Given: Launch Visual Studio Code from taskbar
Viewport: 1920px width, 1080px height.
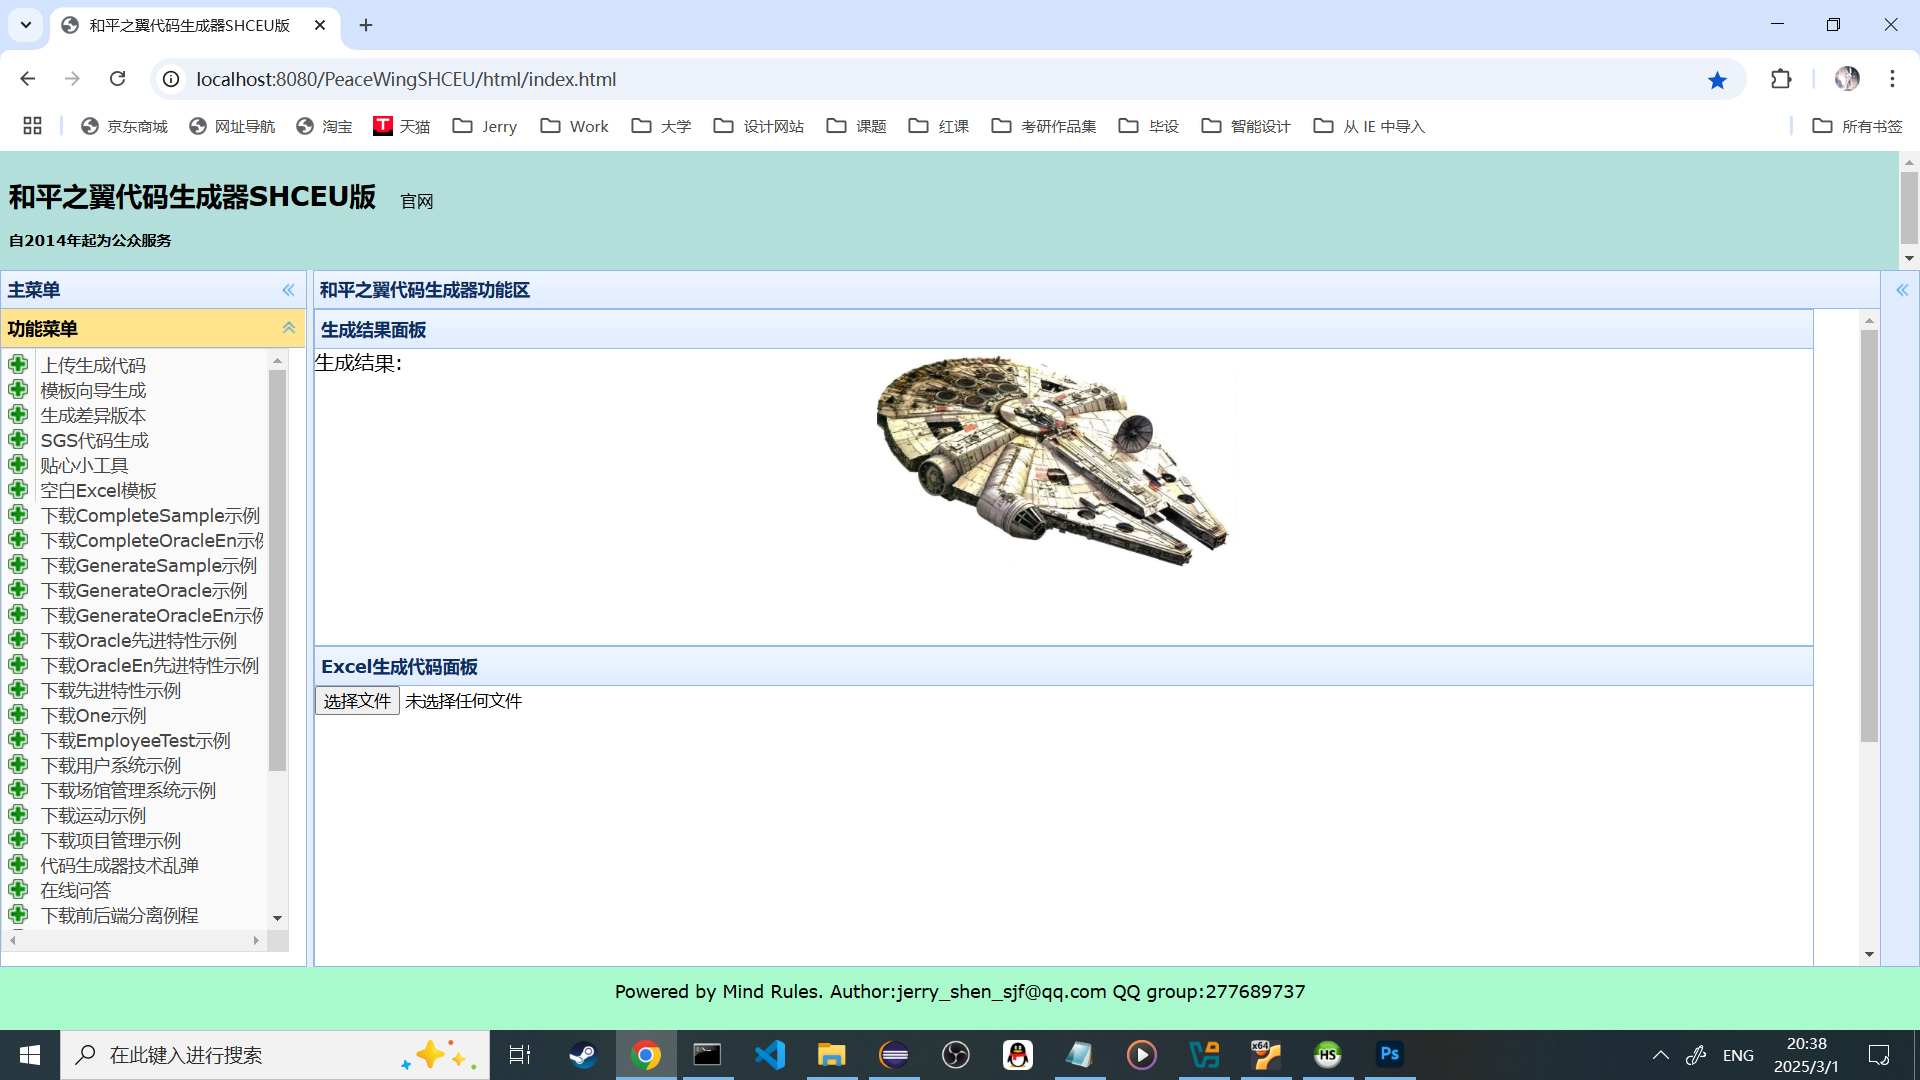Looking at the screenshot, I should (x=770, y=1054).
